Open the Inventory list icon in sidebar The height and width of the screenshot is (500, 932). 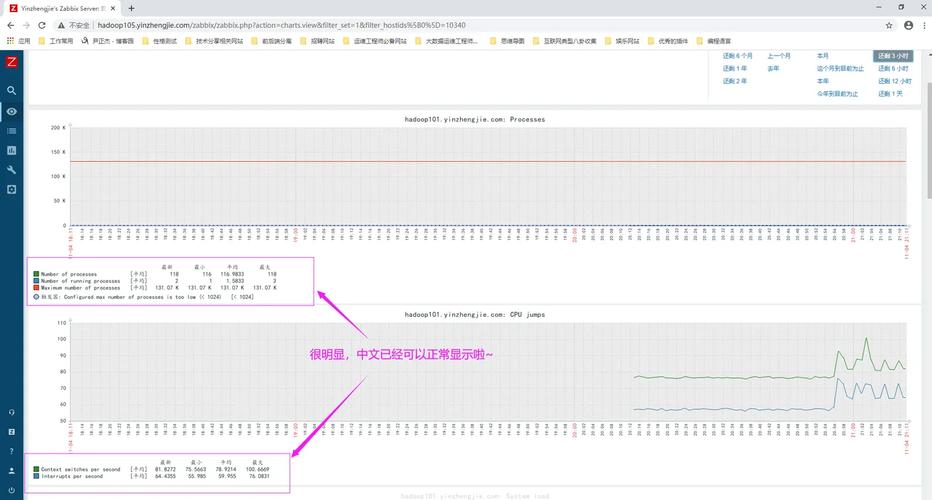[x=11, y=131]
